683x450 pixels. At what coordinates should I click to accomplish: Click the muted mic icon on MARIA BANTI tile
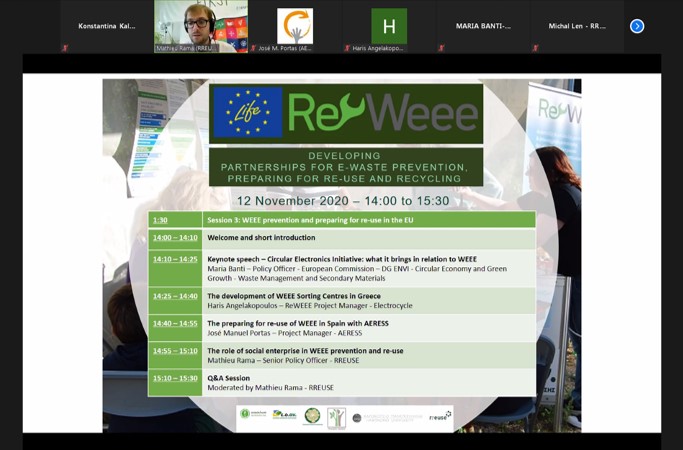(441, 48)
